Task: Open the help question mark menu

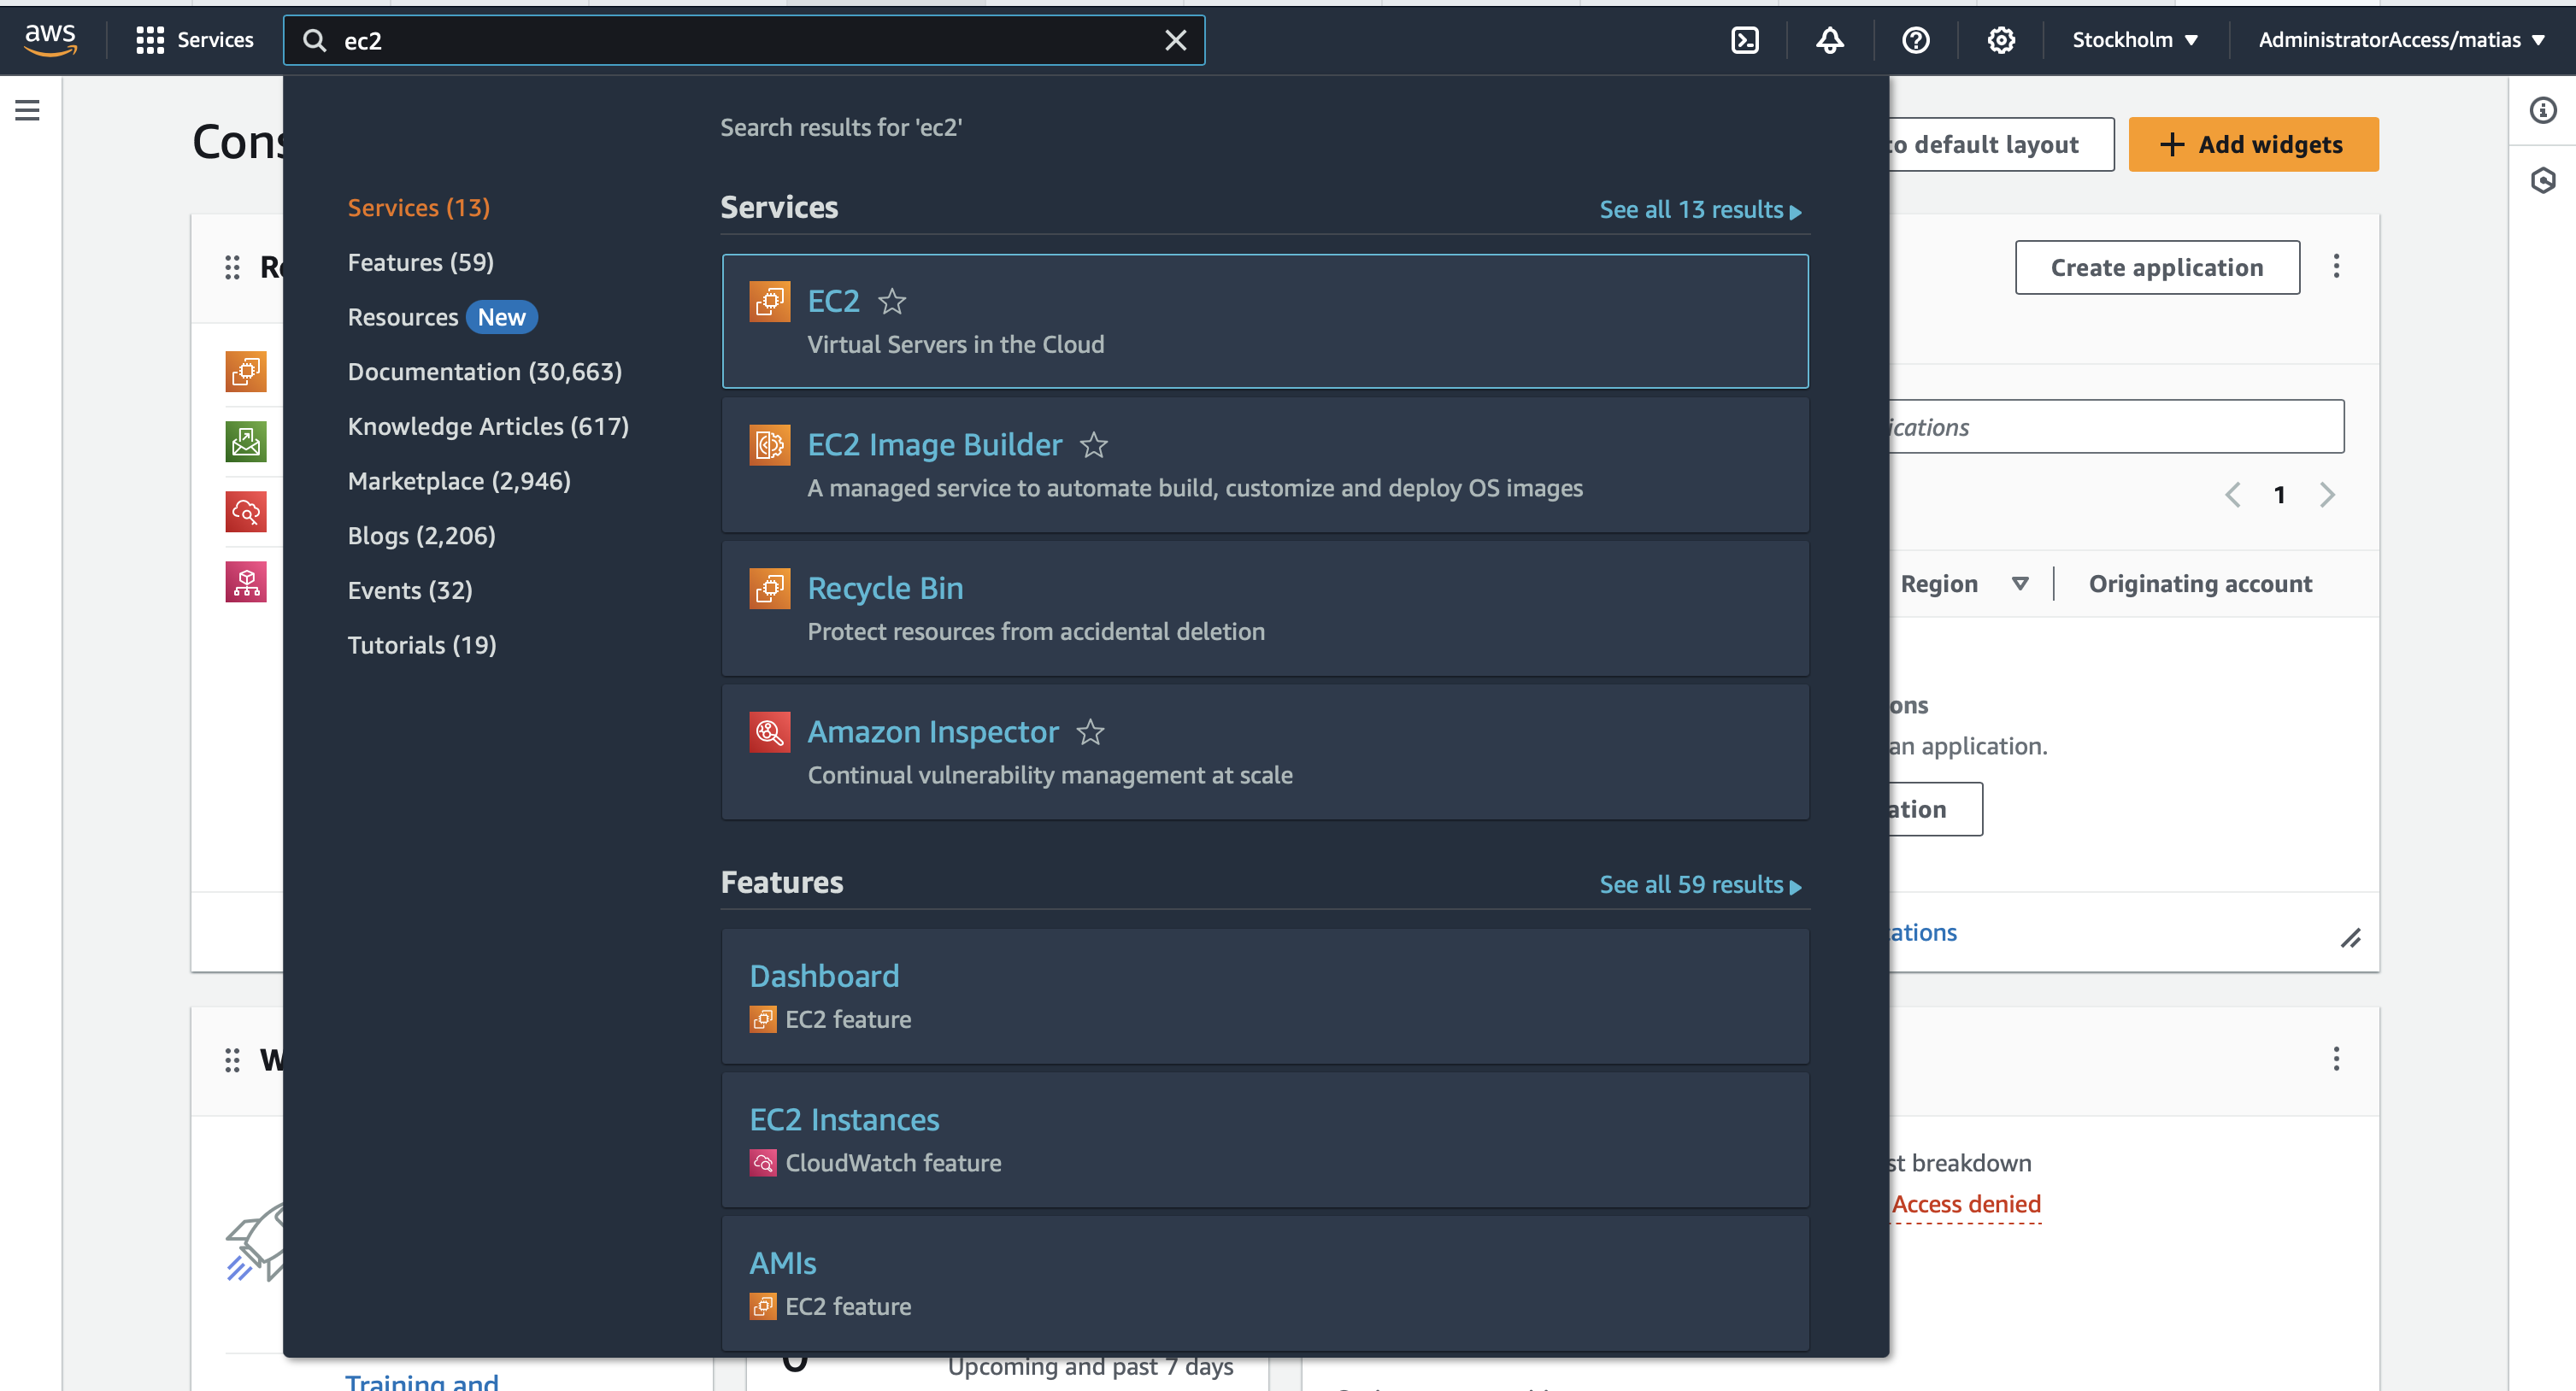Action: 1915,40
